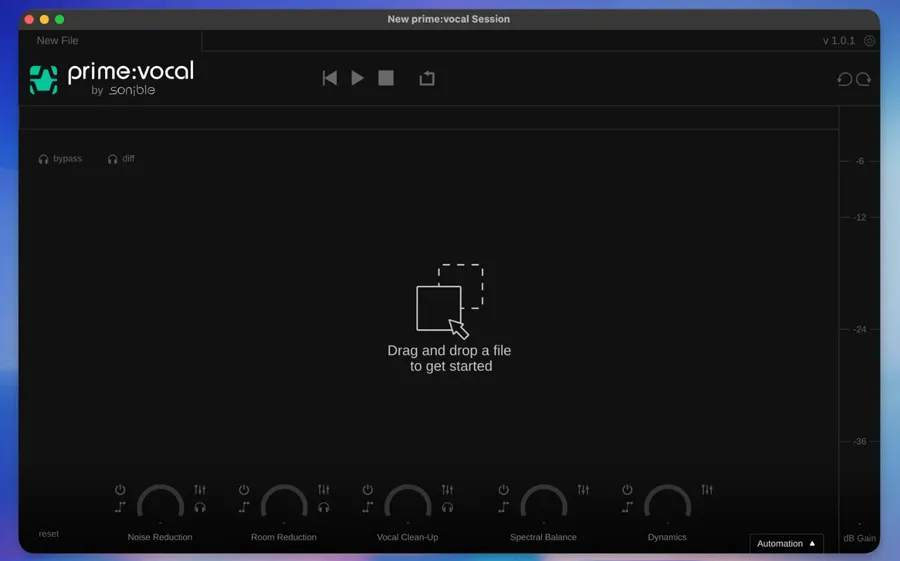The height and width of the screenshot is (561, 900).
Task: Solo-listen Room Reduction with headphone icon
Action: tap(324, 507)
